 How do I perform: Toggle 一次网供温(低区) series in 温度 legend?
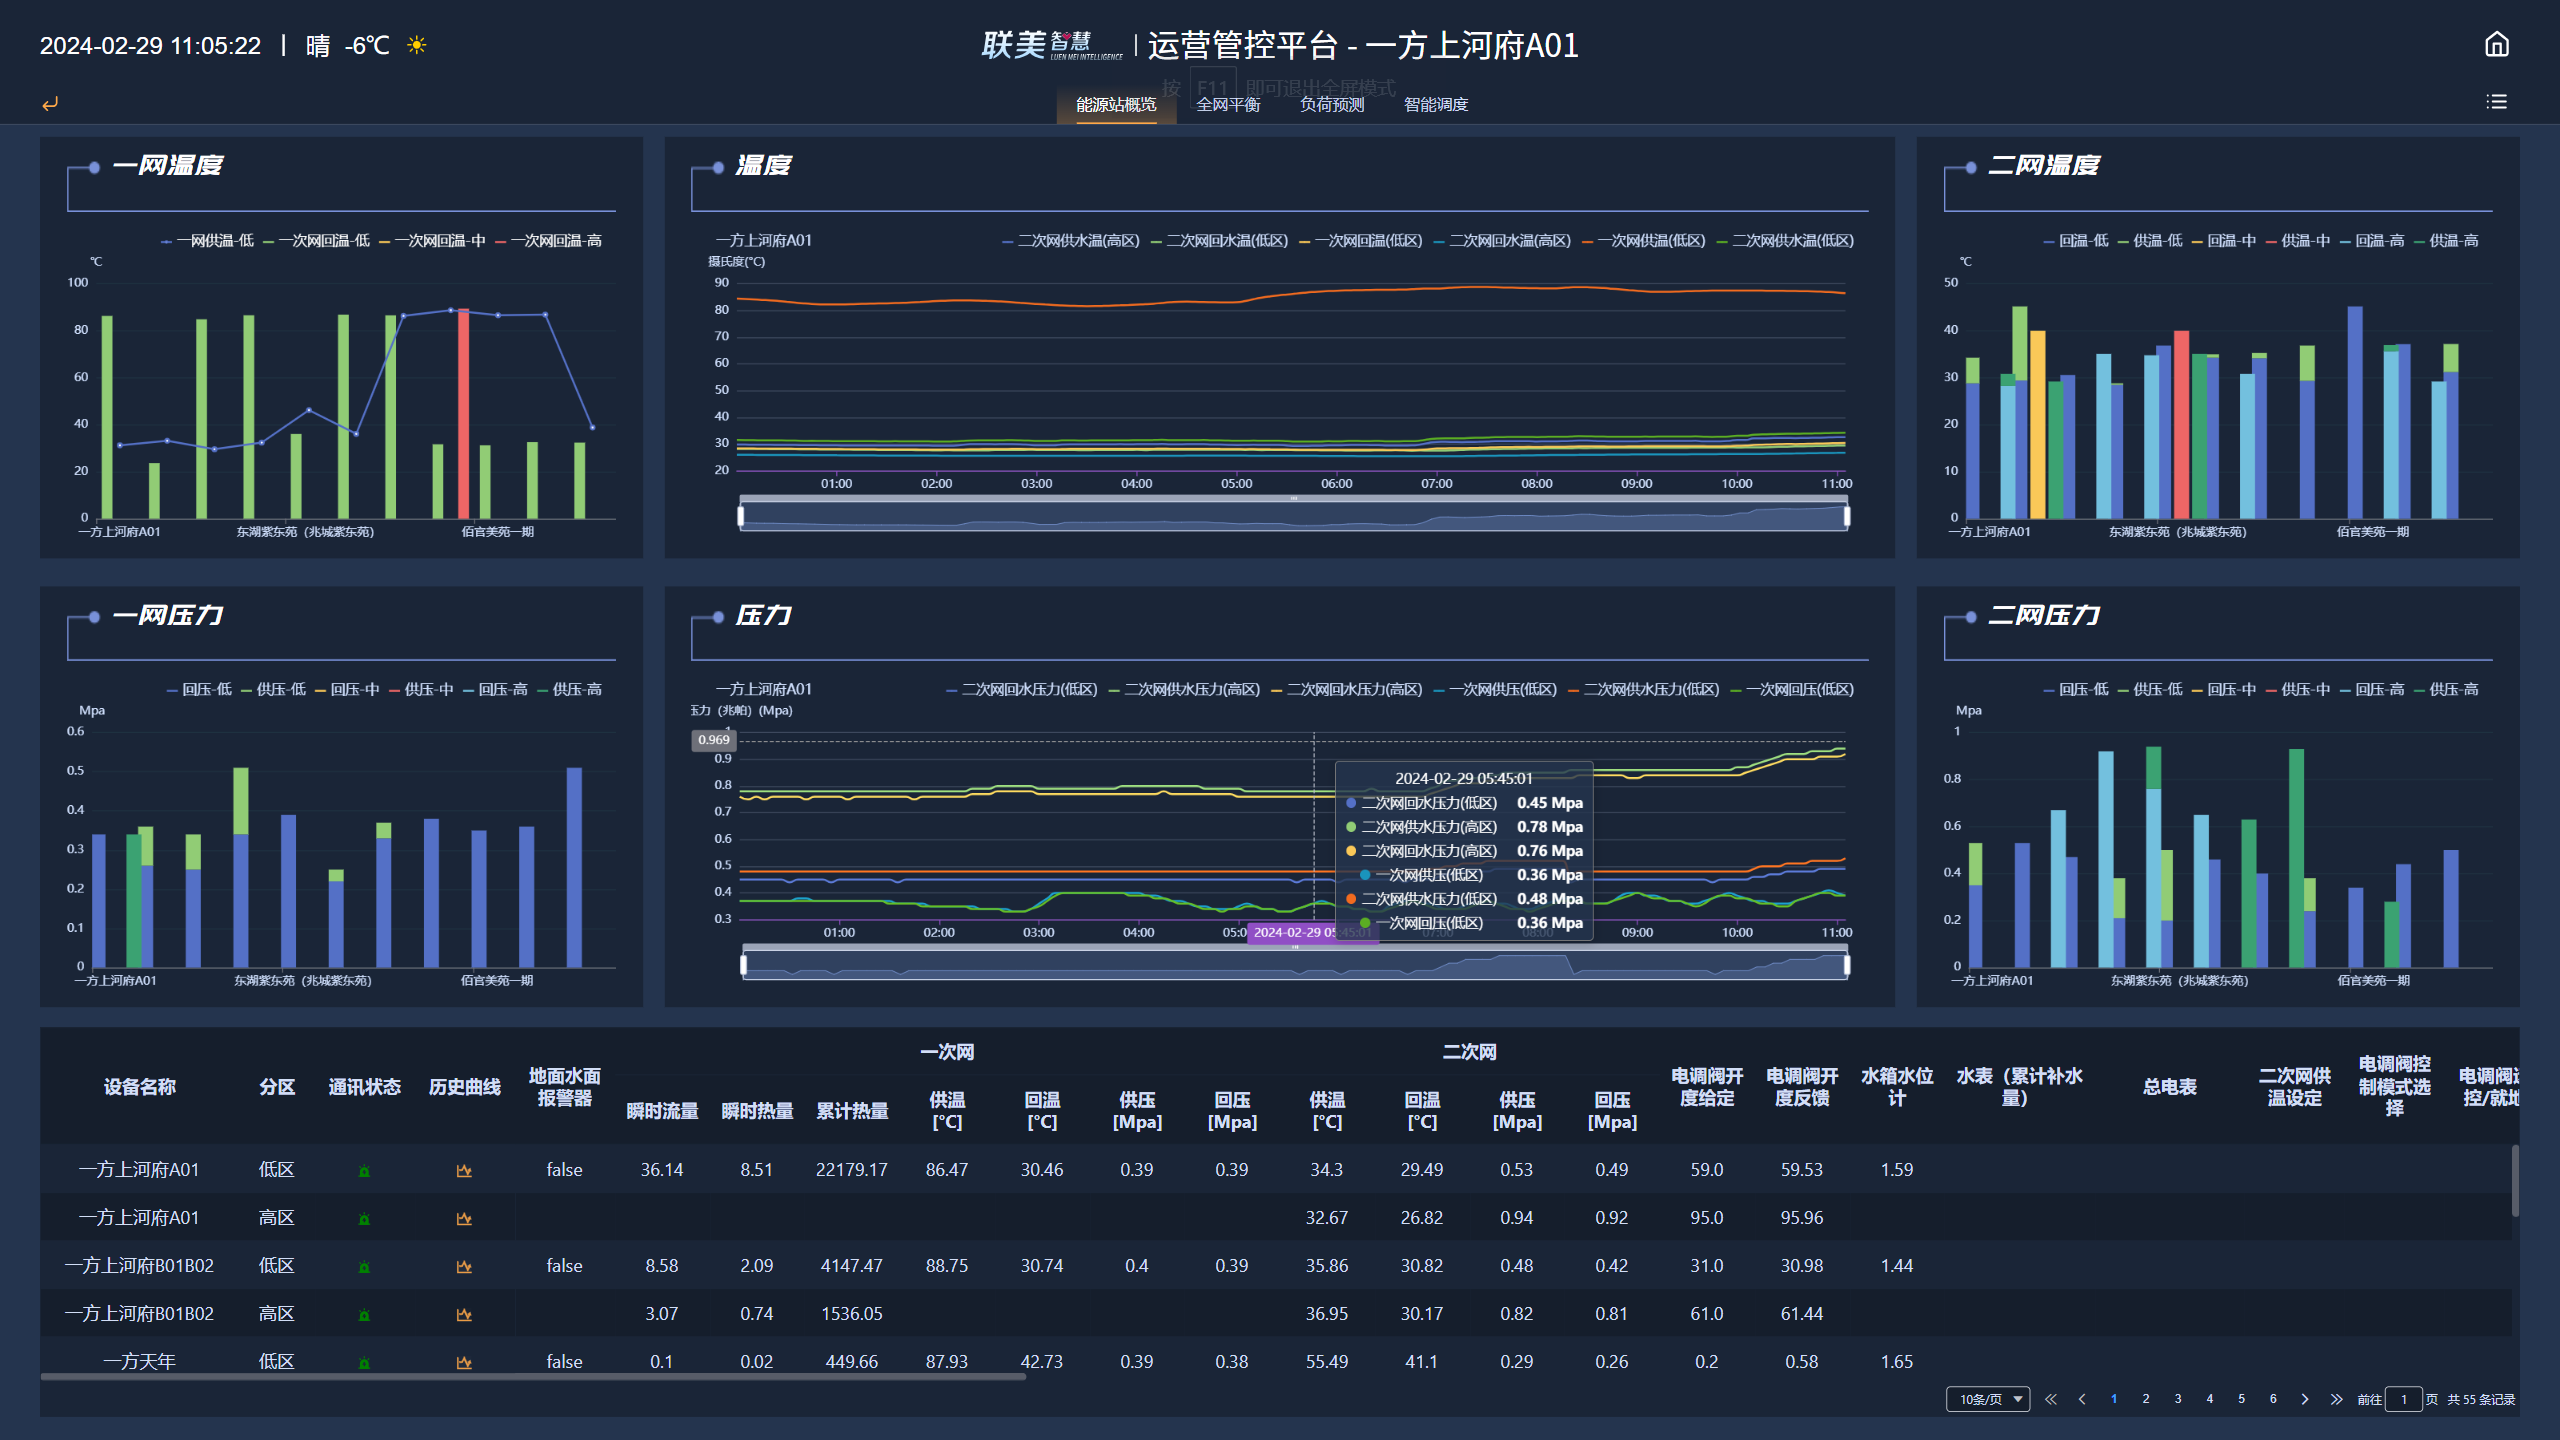pyautogui.click(x=1644, y=241)
